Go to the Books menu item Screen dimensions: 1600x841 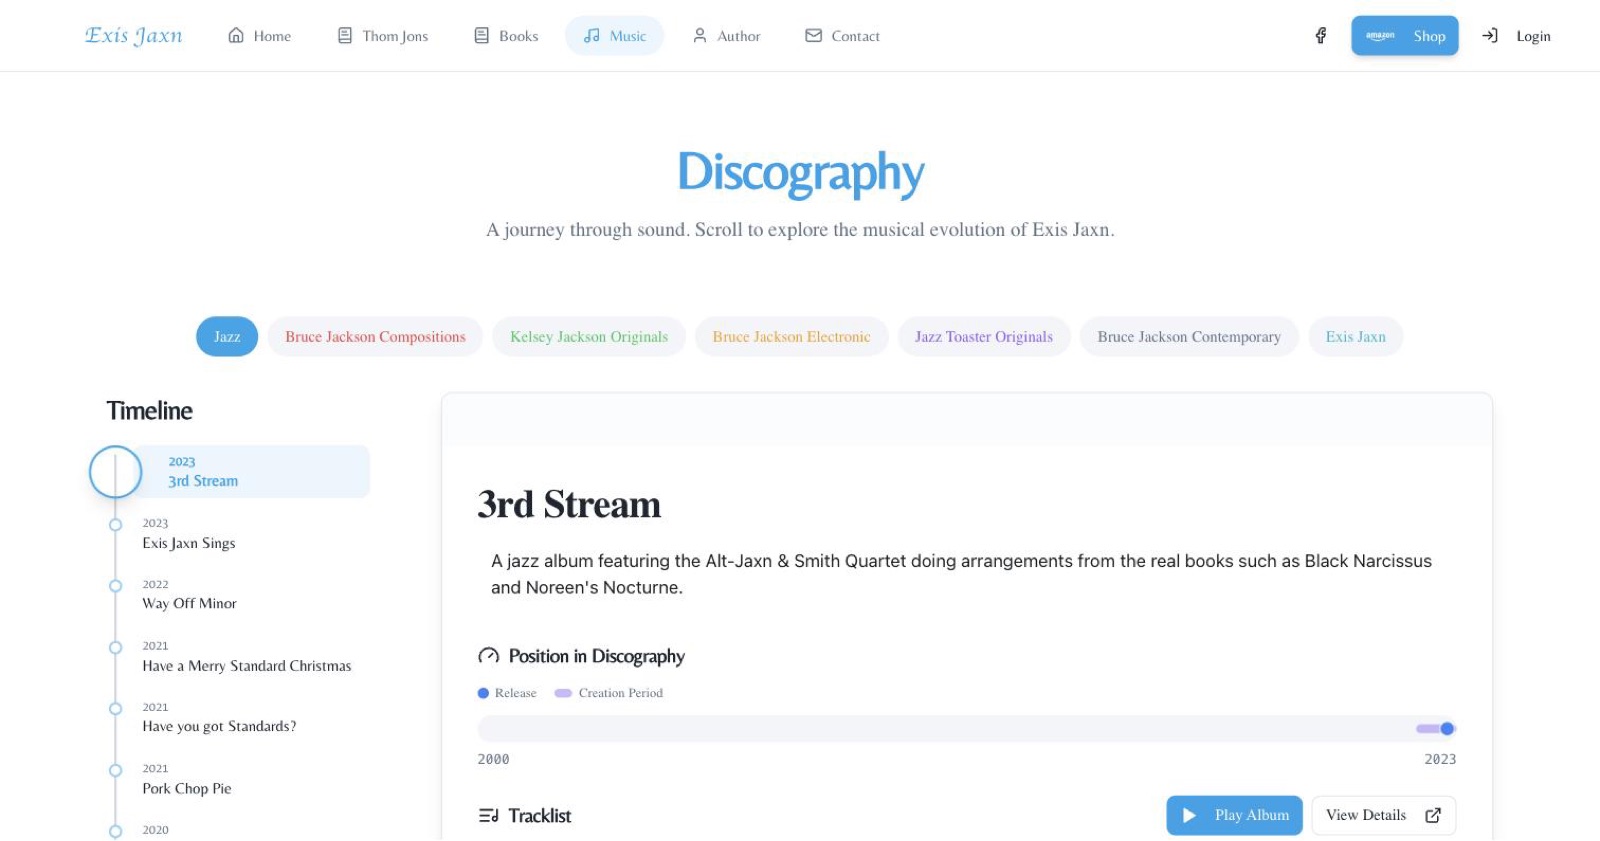pyautogui.click(x=506, y=36)
